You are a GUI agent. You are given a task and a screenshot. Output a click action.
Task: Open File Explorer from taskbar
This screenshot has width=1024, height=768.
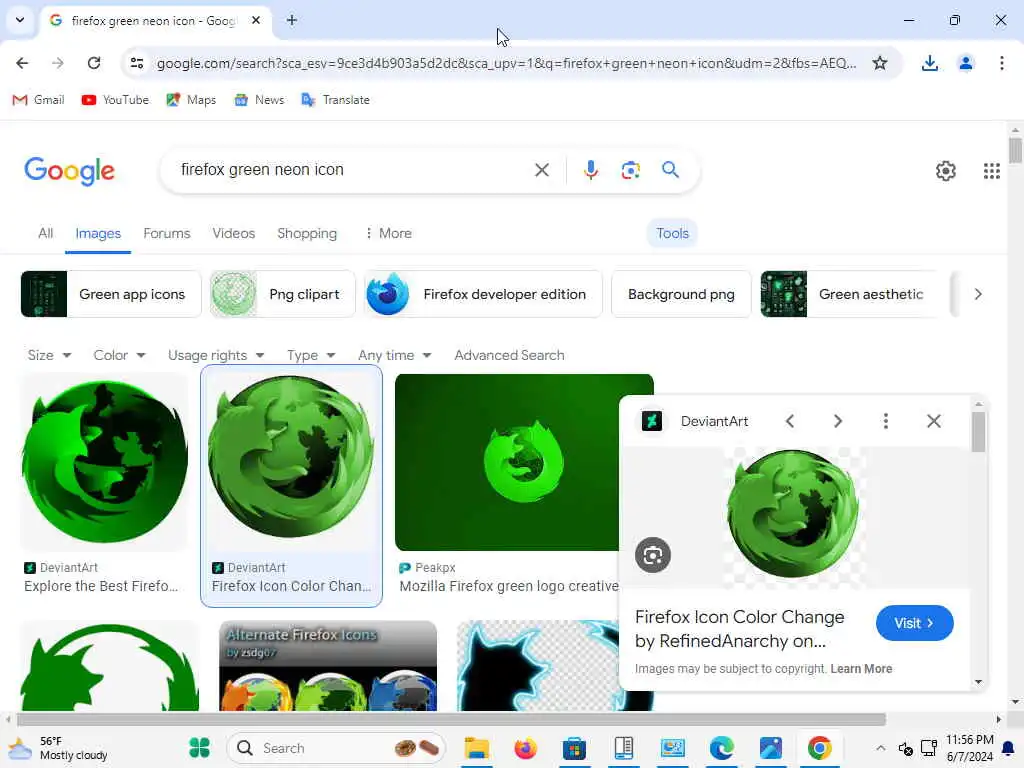pos(477,748)
